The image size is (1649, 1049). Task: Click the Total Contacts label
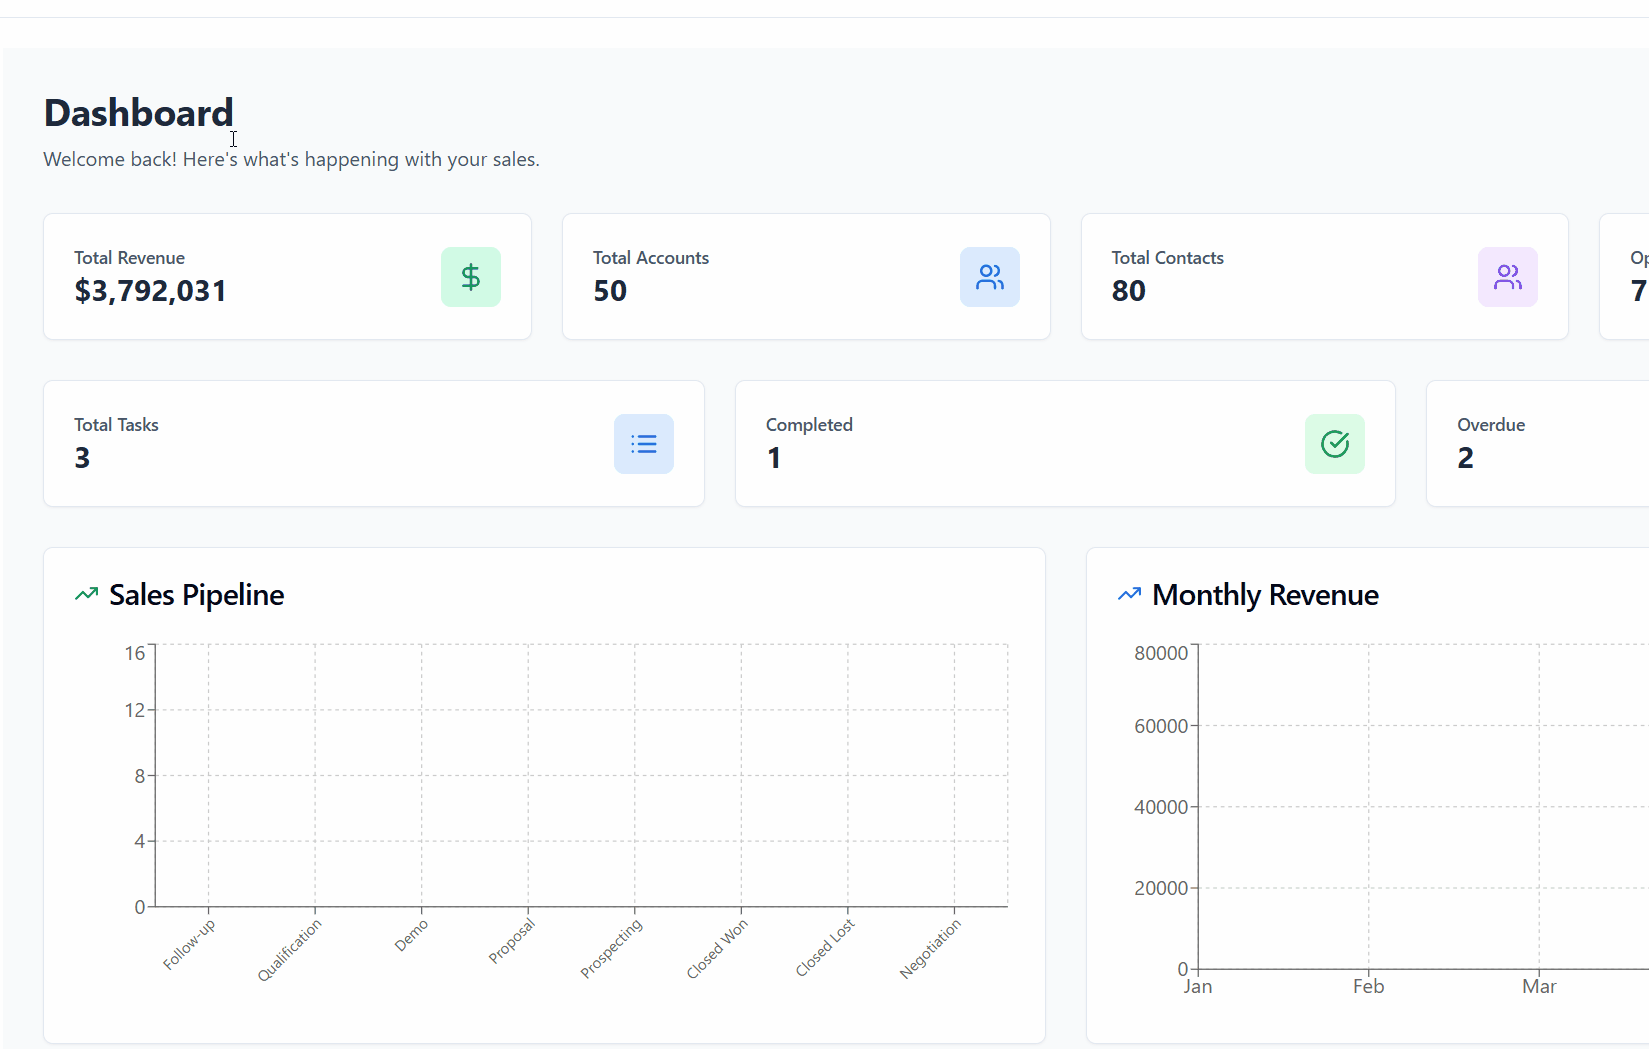coord(1168,258)
